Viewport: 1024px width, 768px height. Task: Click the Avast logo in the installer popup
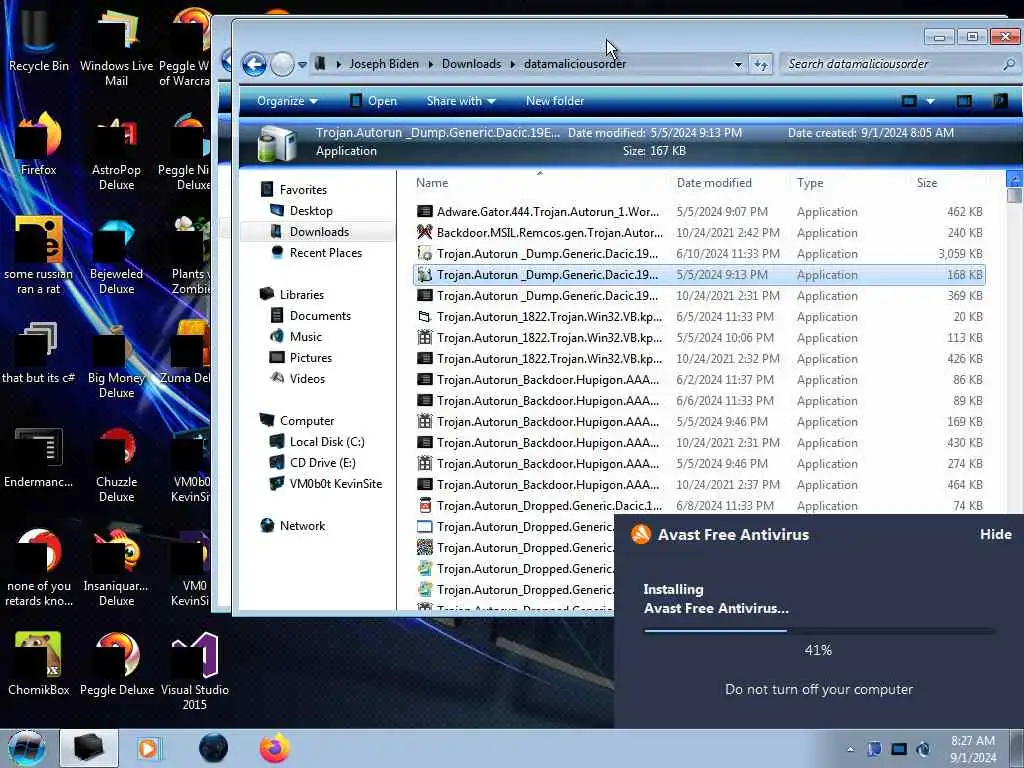point(641,534)
